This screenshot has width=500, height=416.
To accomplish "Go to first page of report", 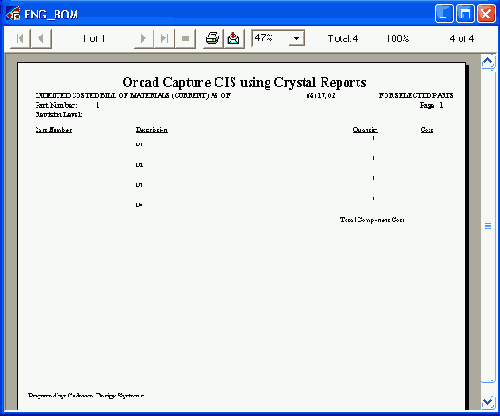I will (20, 39).
